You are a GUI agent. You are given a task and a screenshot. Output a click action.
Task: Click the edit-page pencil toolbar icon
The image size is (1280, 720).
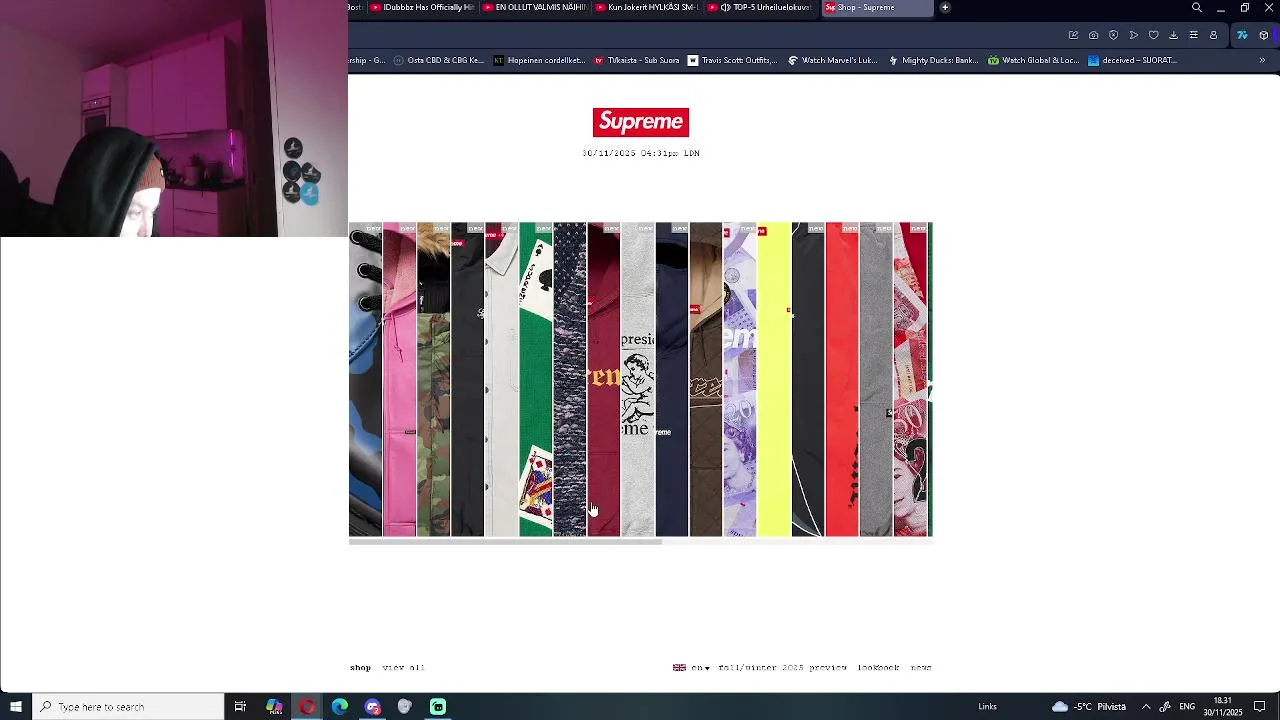pos(1073,35)
